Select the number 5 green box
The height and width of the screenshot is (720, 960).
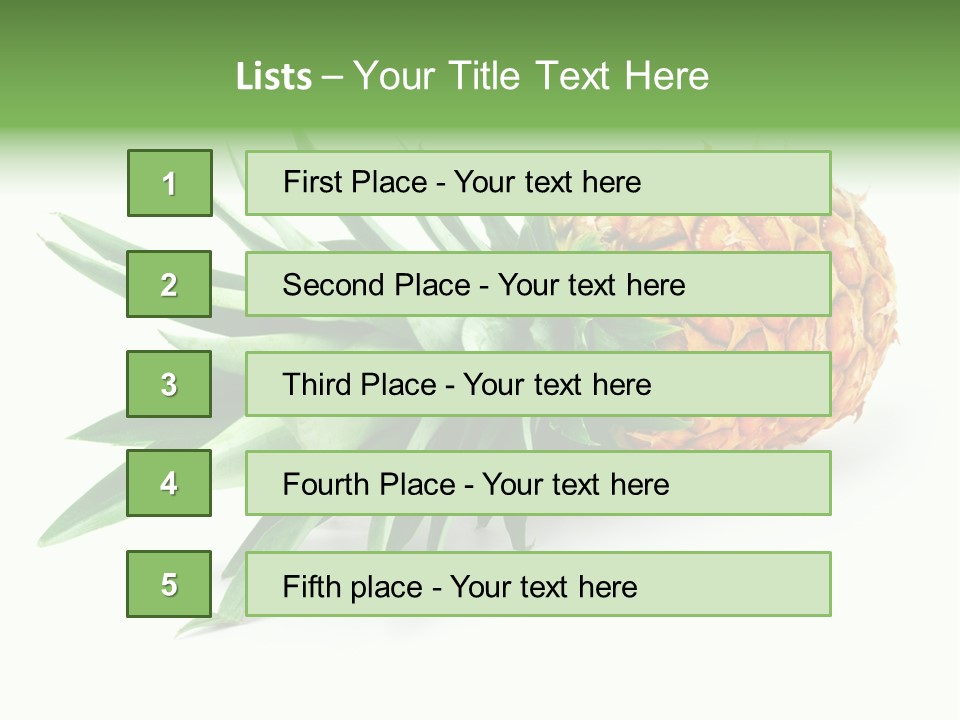coord(169,584)
